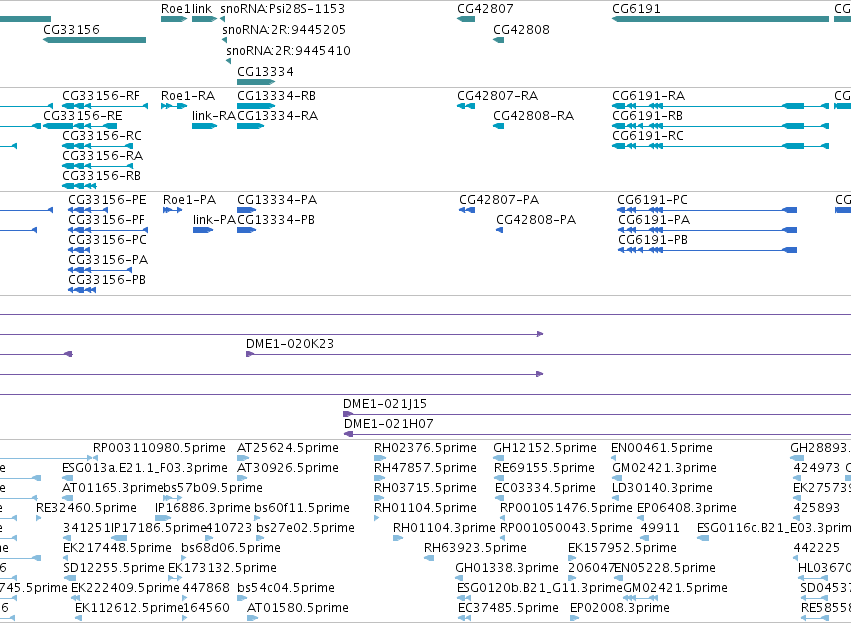Select transcript CG13334-RA

pos(277,116)
